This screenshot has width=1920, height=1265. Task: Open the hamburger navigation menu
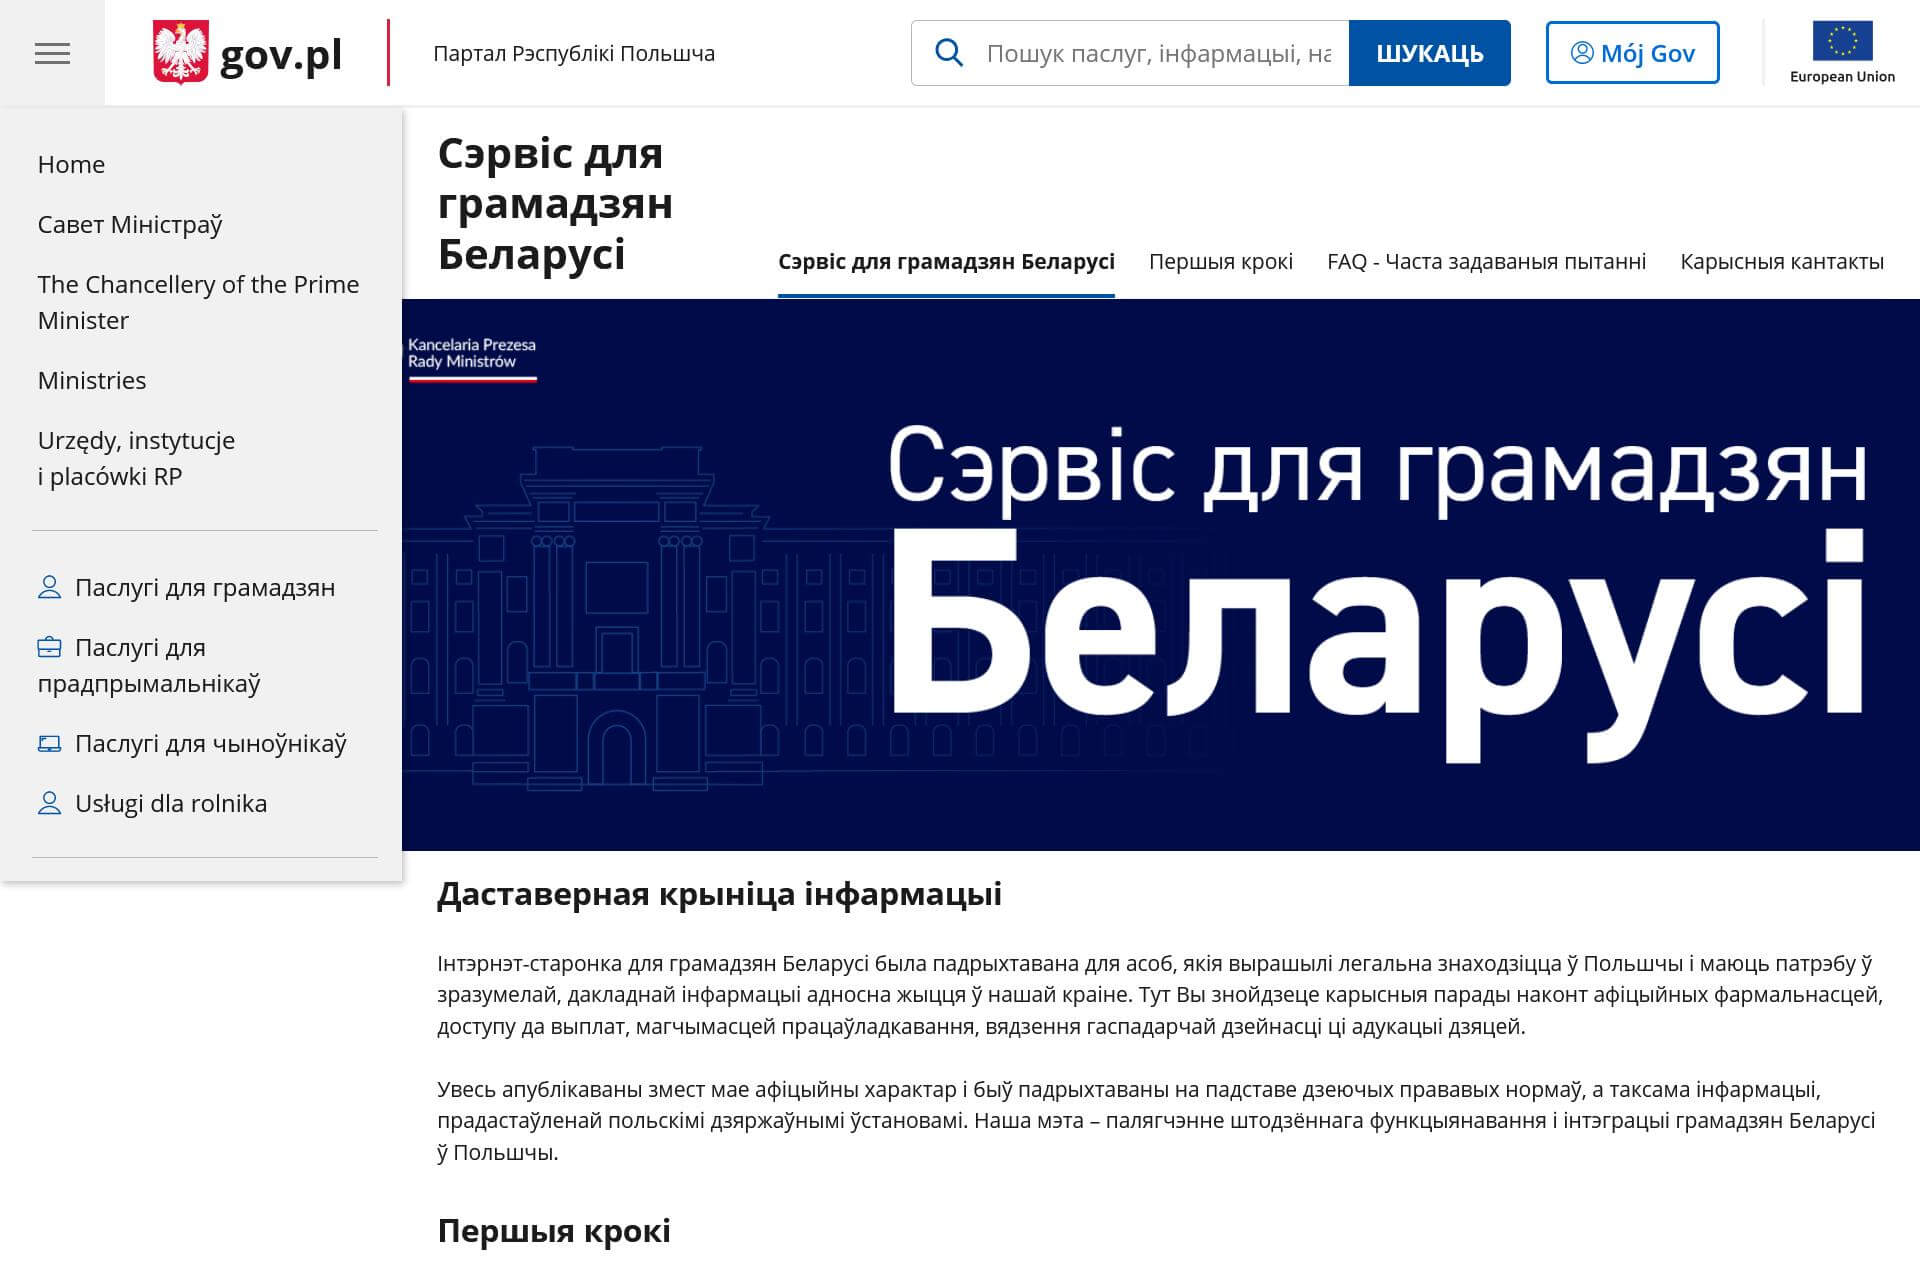52,52
